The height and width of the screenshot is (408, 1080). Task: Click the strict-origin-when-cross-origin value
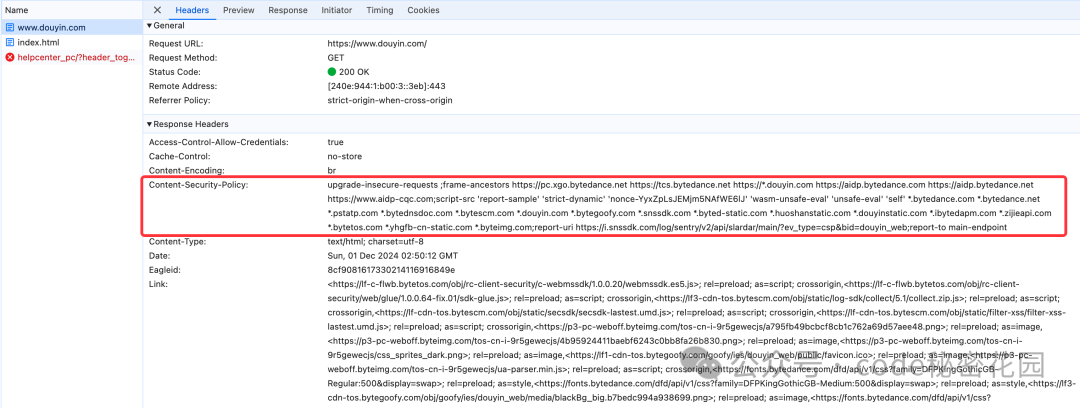point(390,101)
